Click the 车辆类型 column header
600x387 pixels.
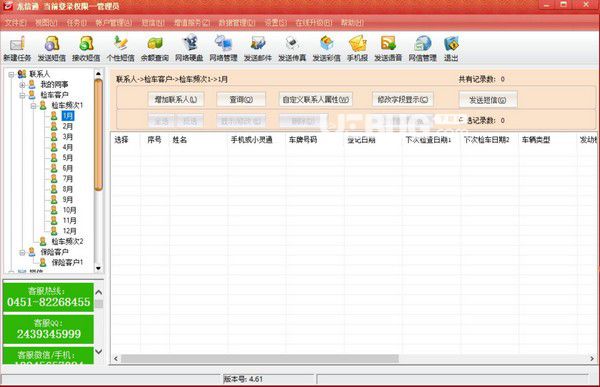click(x=548, y=140)
